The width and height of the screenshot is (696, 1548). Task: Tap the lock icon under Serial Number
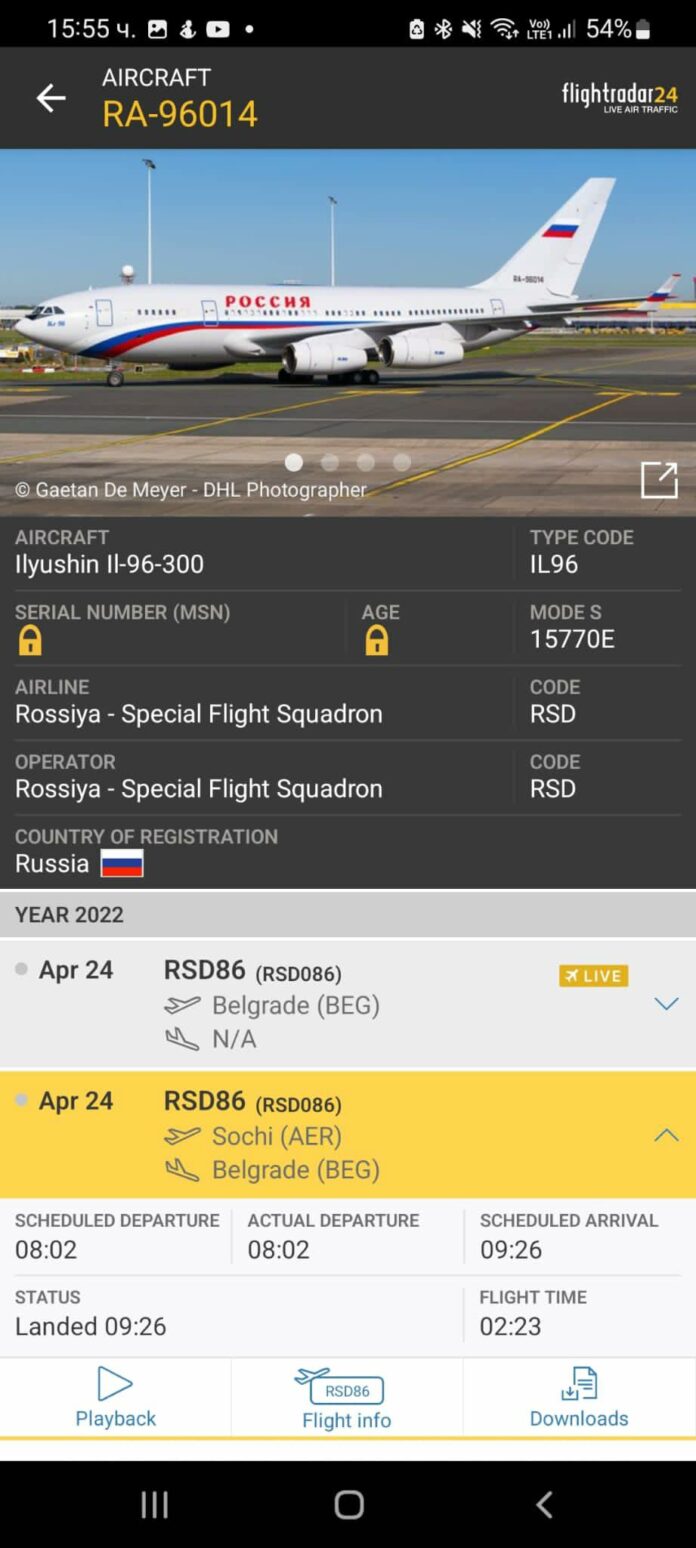28,637
